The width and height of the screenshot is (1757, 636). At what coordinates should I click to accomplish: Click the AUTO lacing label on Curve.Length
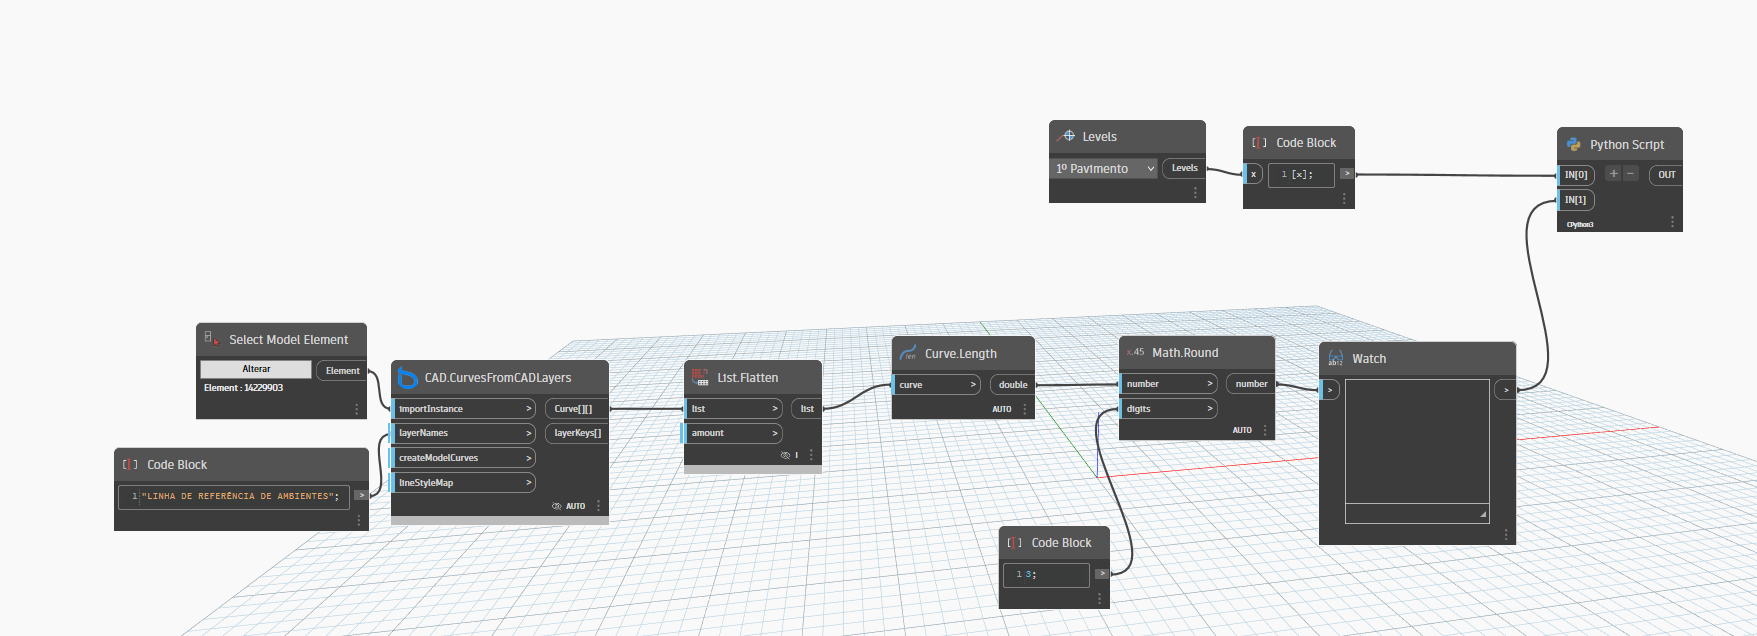[x=1002, y=409]
